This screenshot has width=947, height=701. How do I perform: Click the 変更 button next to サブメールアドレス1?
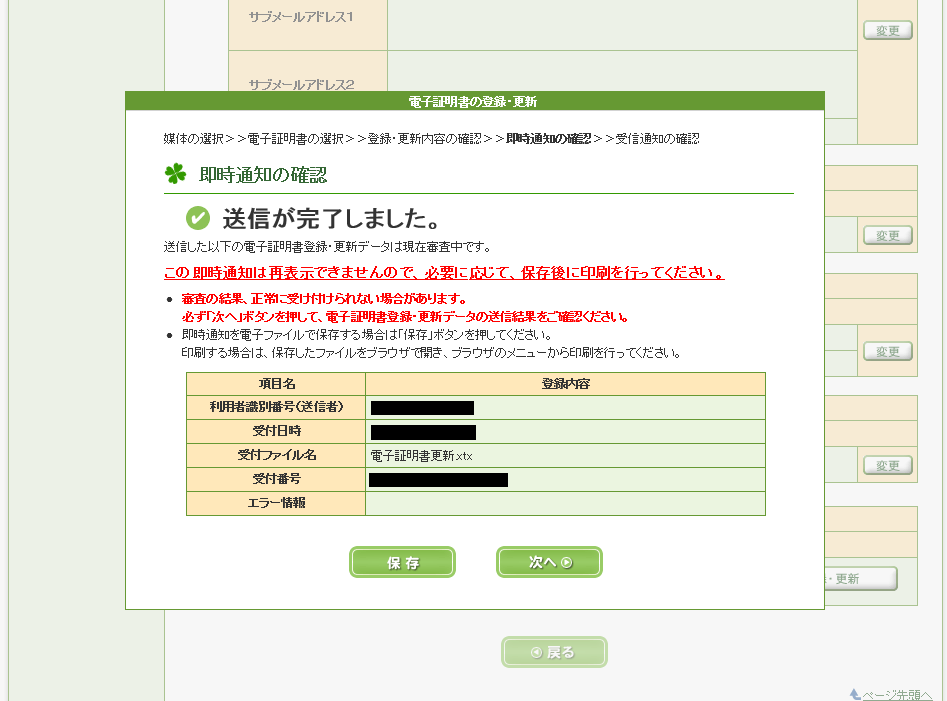[x=888, y=30]
